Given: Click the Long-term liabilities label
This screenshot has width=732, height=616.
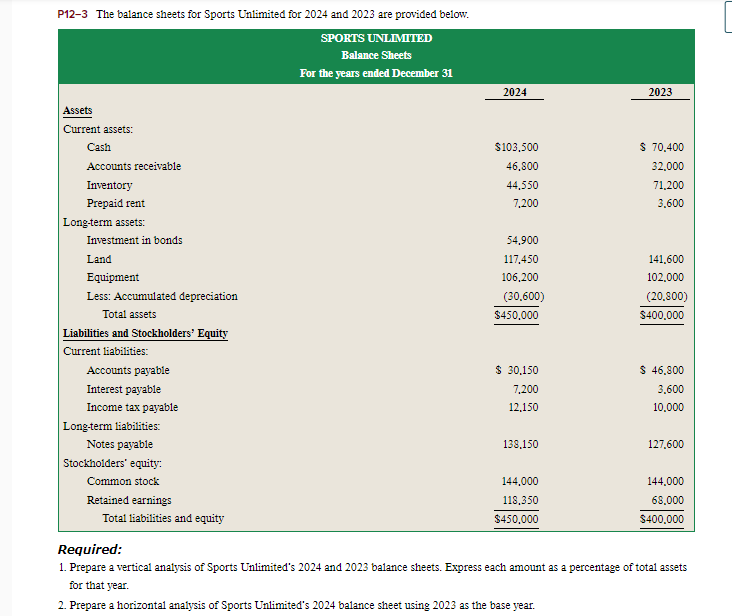Looking at the screenshot, I should (x=112, y=426).
